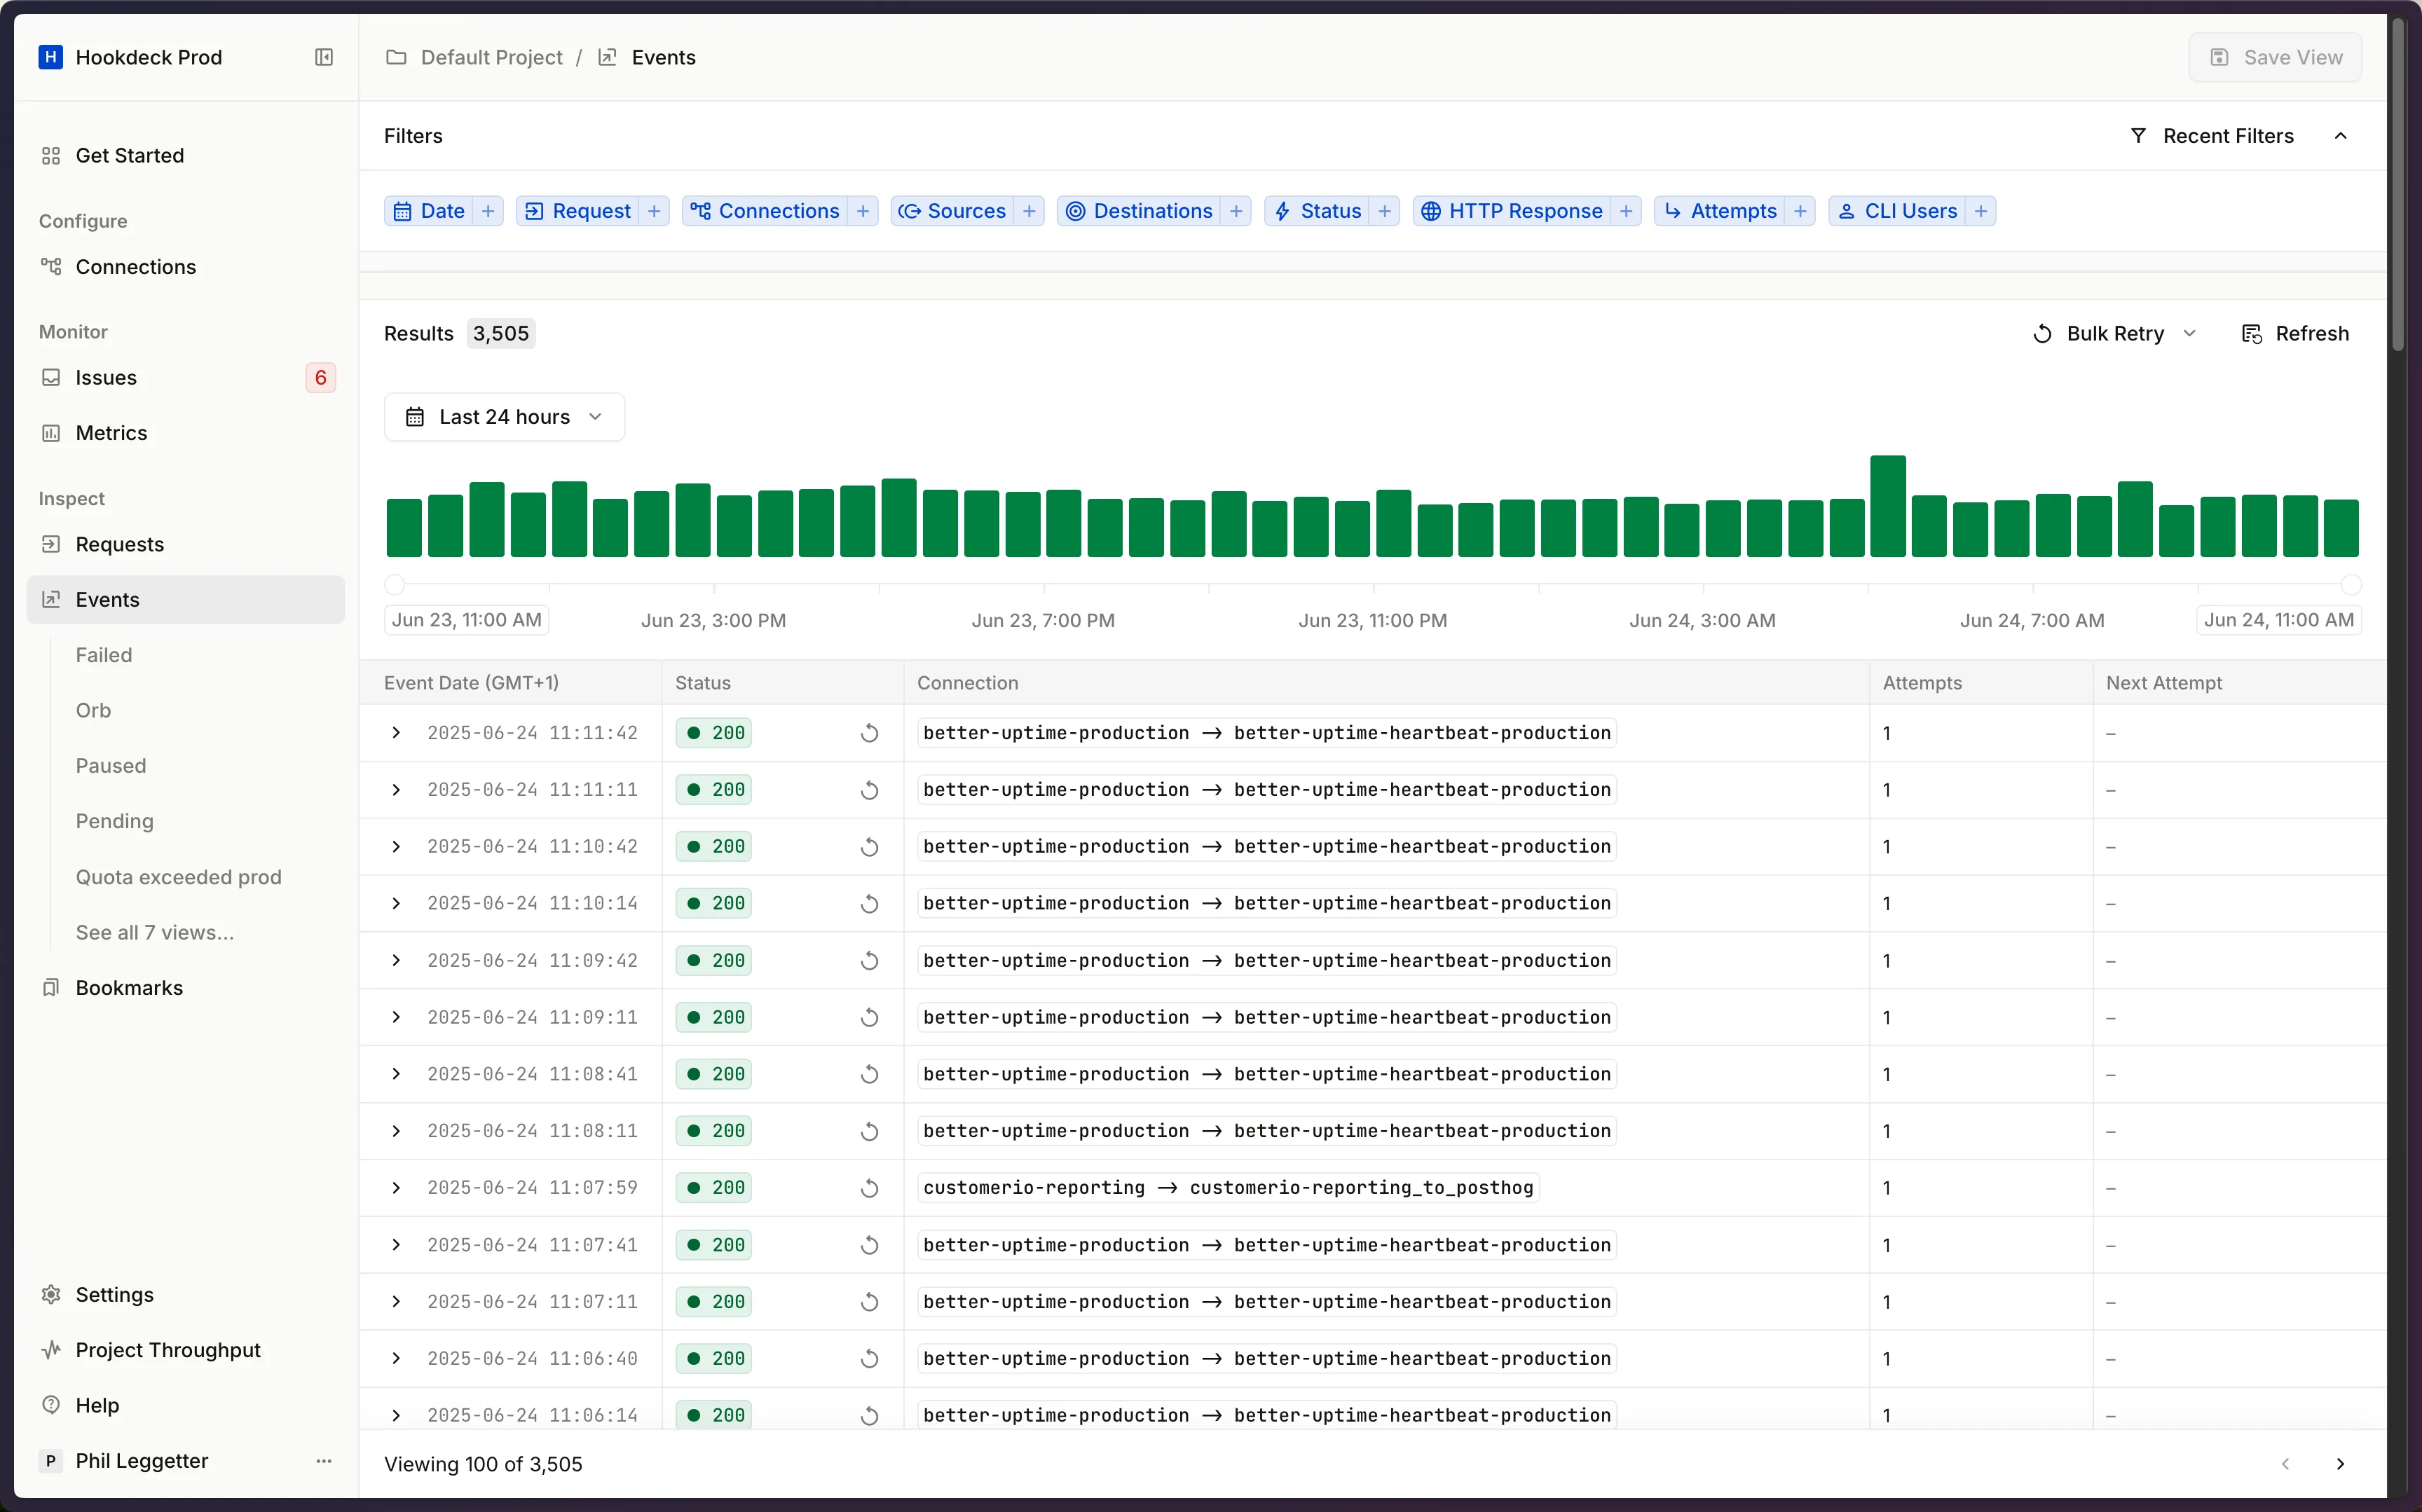
Task: Go to Issues in the sidebar
Action: point(185,378)
